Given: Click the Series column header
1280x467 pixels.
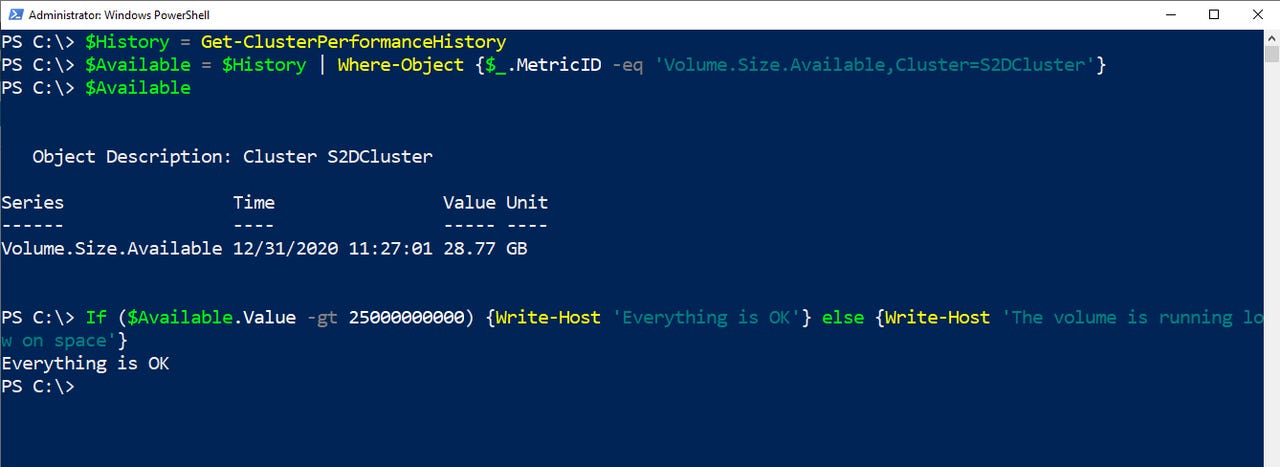Looking at the screenshot, I should [x=32, y=202].
